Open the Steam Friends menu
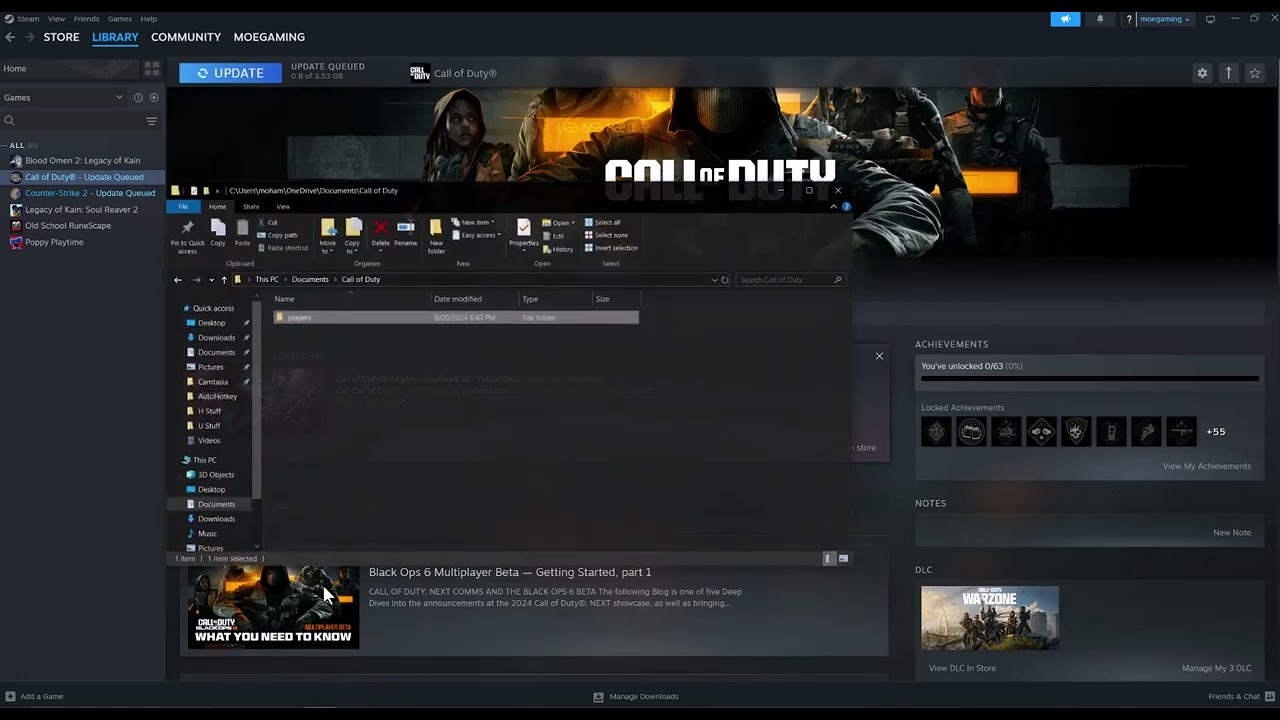1280x720 pixels. click(x=86, y=19)
